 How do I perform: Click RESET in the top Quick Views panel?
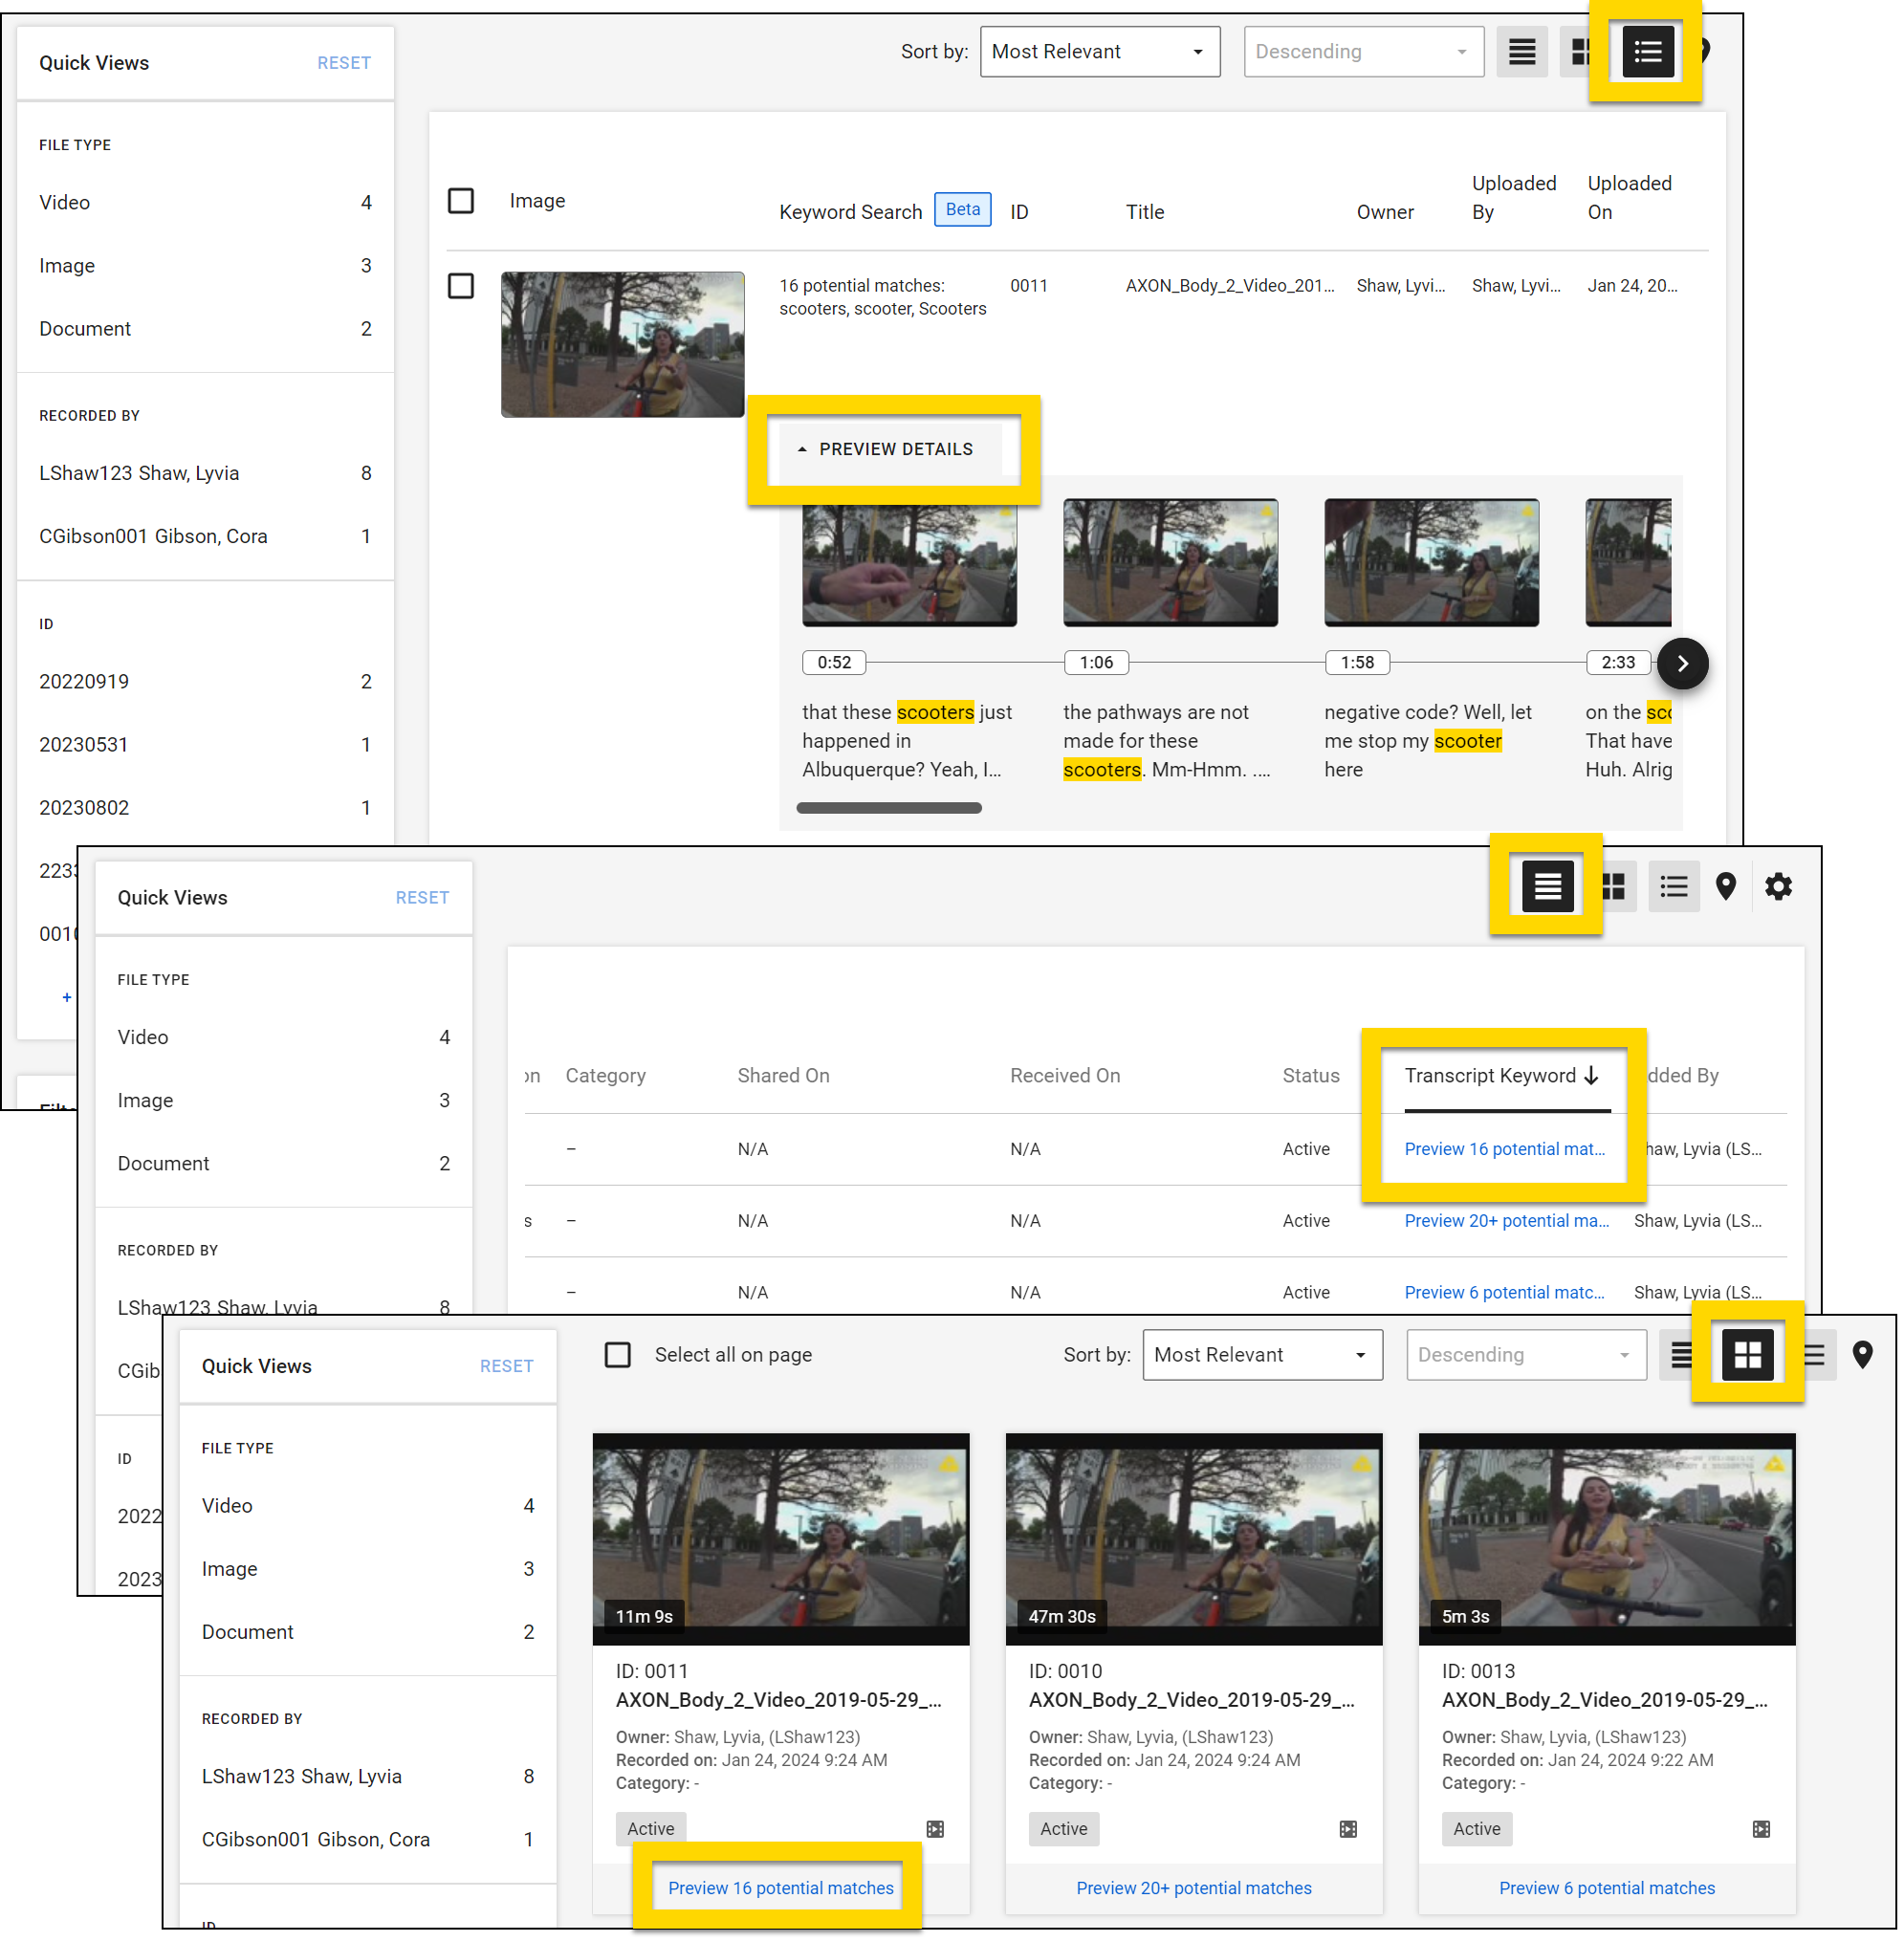(343, 63)
